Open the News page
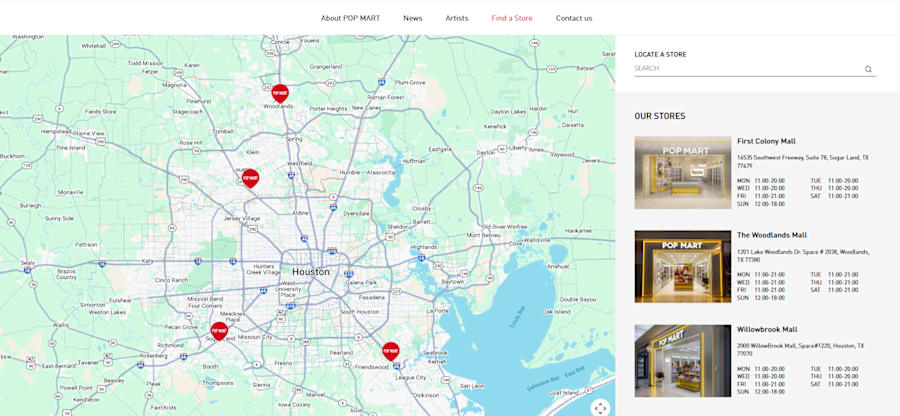The width and height of the screenshot is (900, 416). (413, 18)
